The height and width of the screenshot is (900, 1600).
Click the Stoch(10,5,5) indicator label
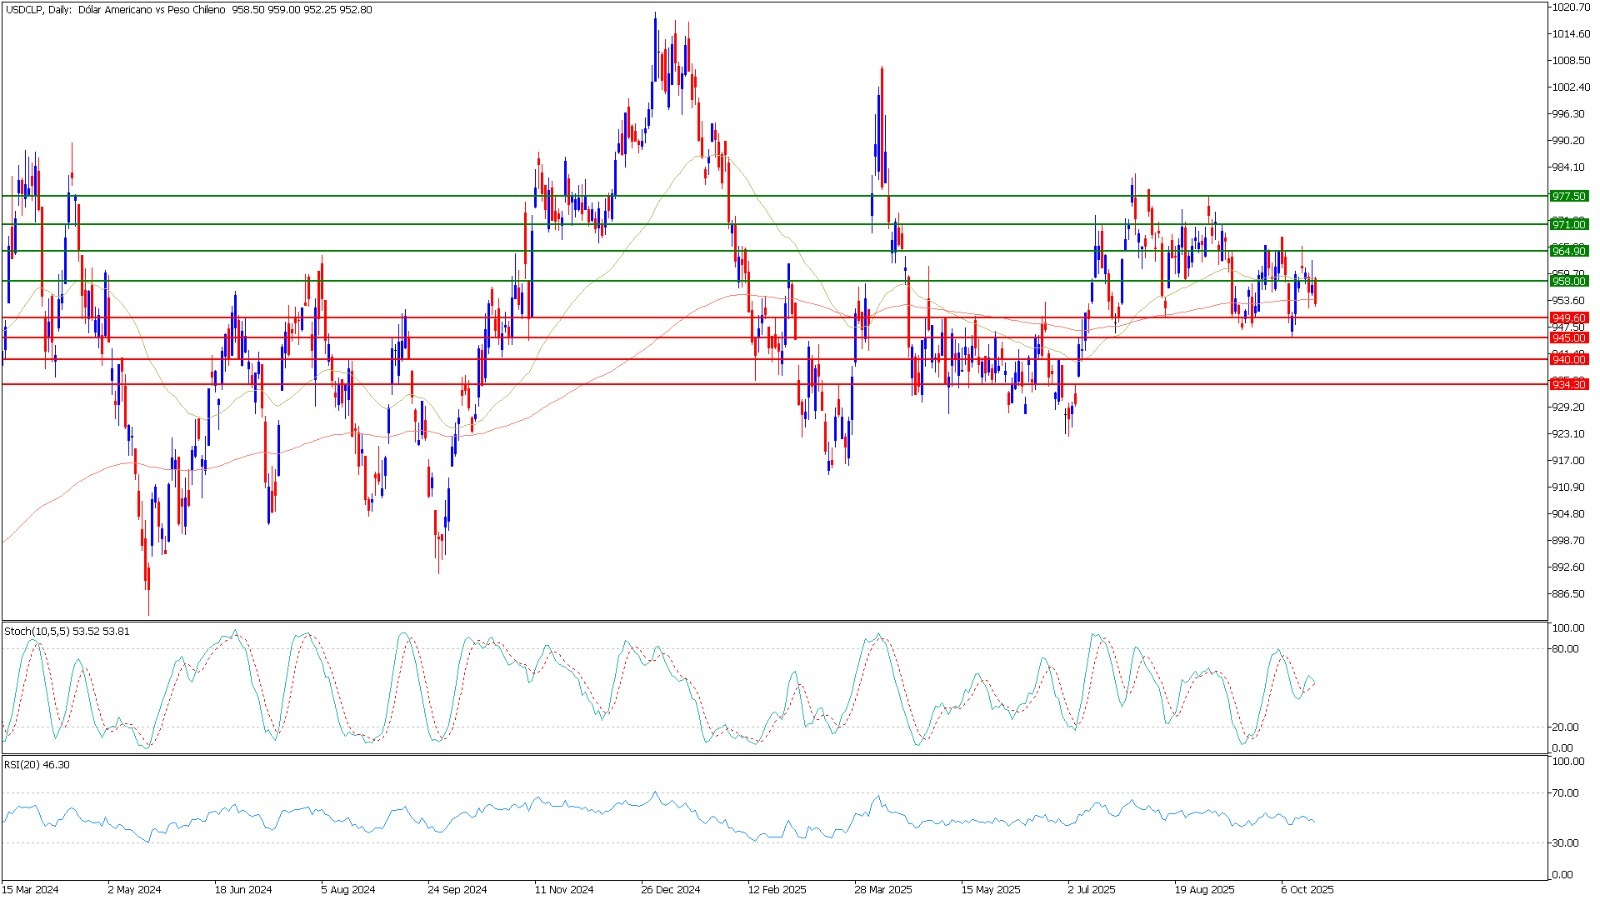(67, 632)
